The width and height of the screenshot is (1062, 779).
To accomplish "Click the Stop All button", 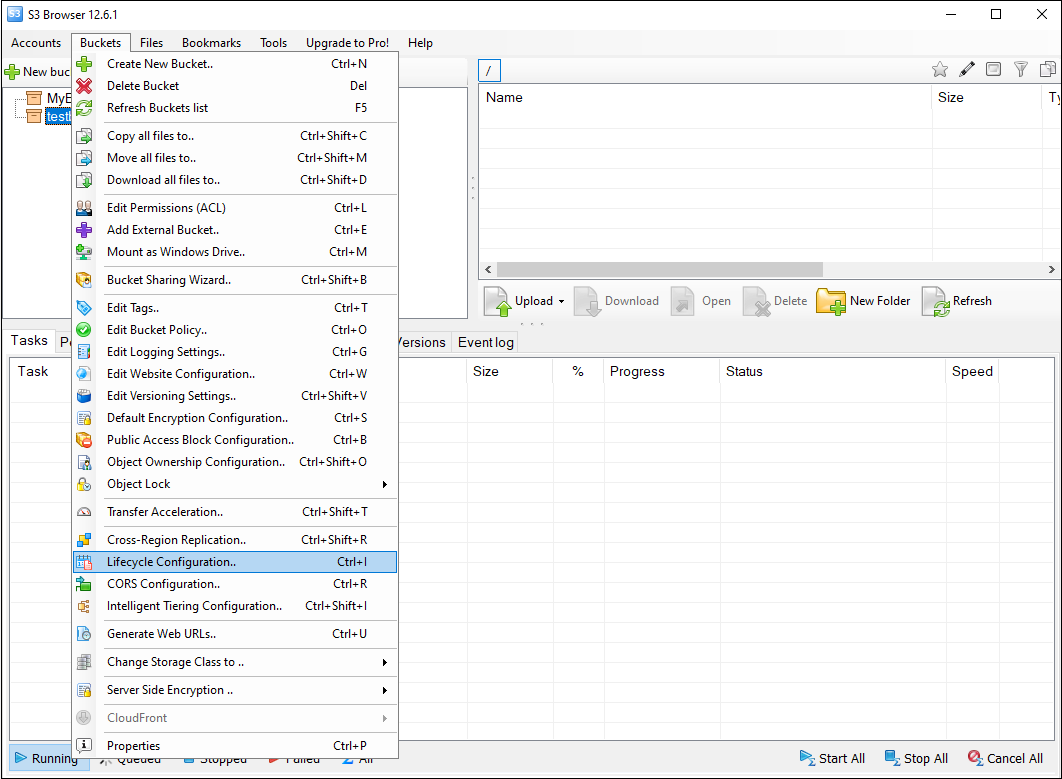I will [x=916, y=759].
